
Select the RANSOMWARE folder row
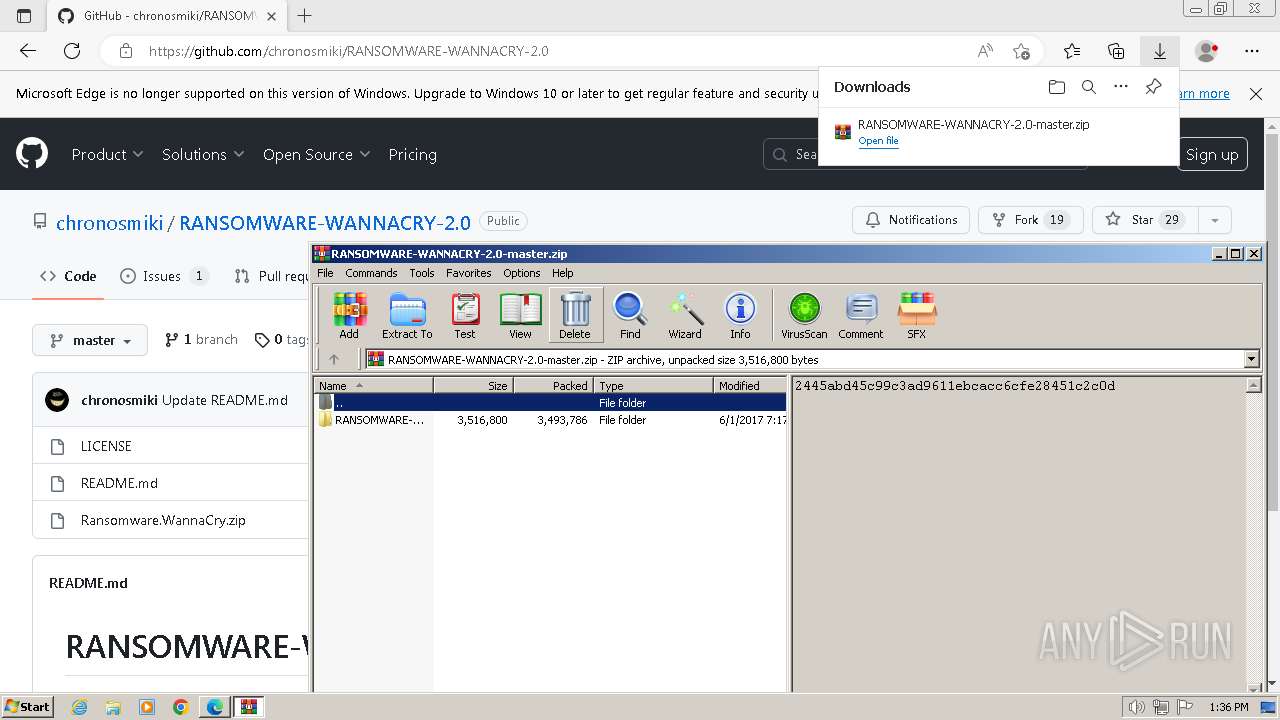[550, 420]
